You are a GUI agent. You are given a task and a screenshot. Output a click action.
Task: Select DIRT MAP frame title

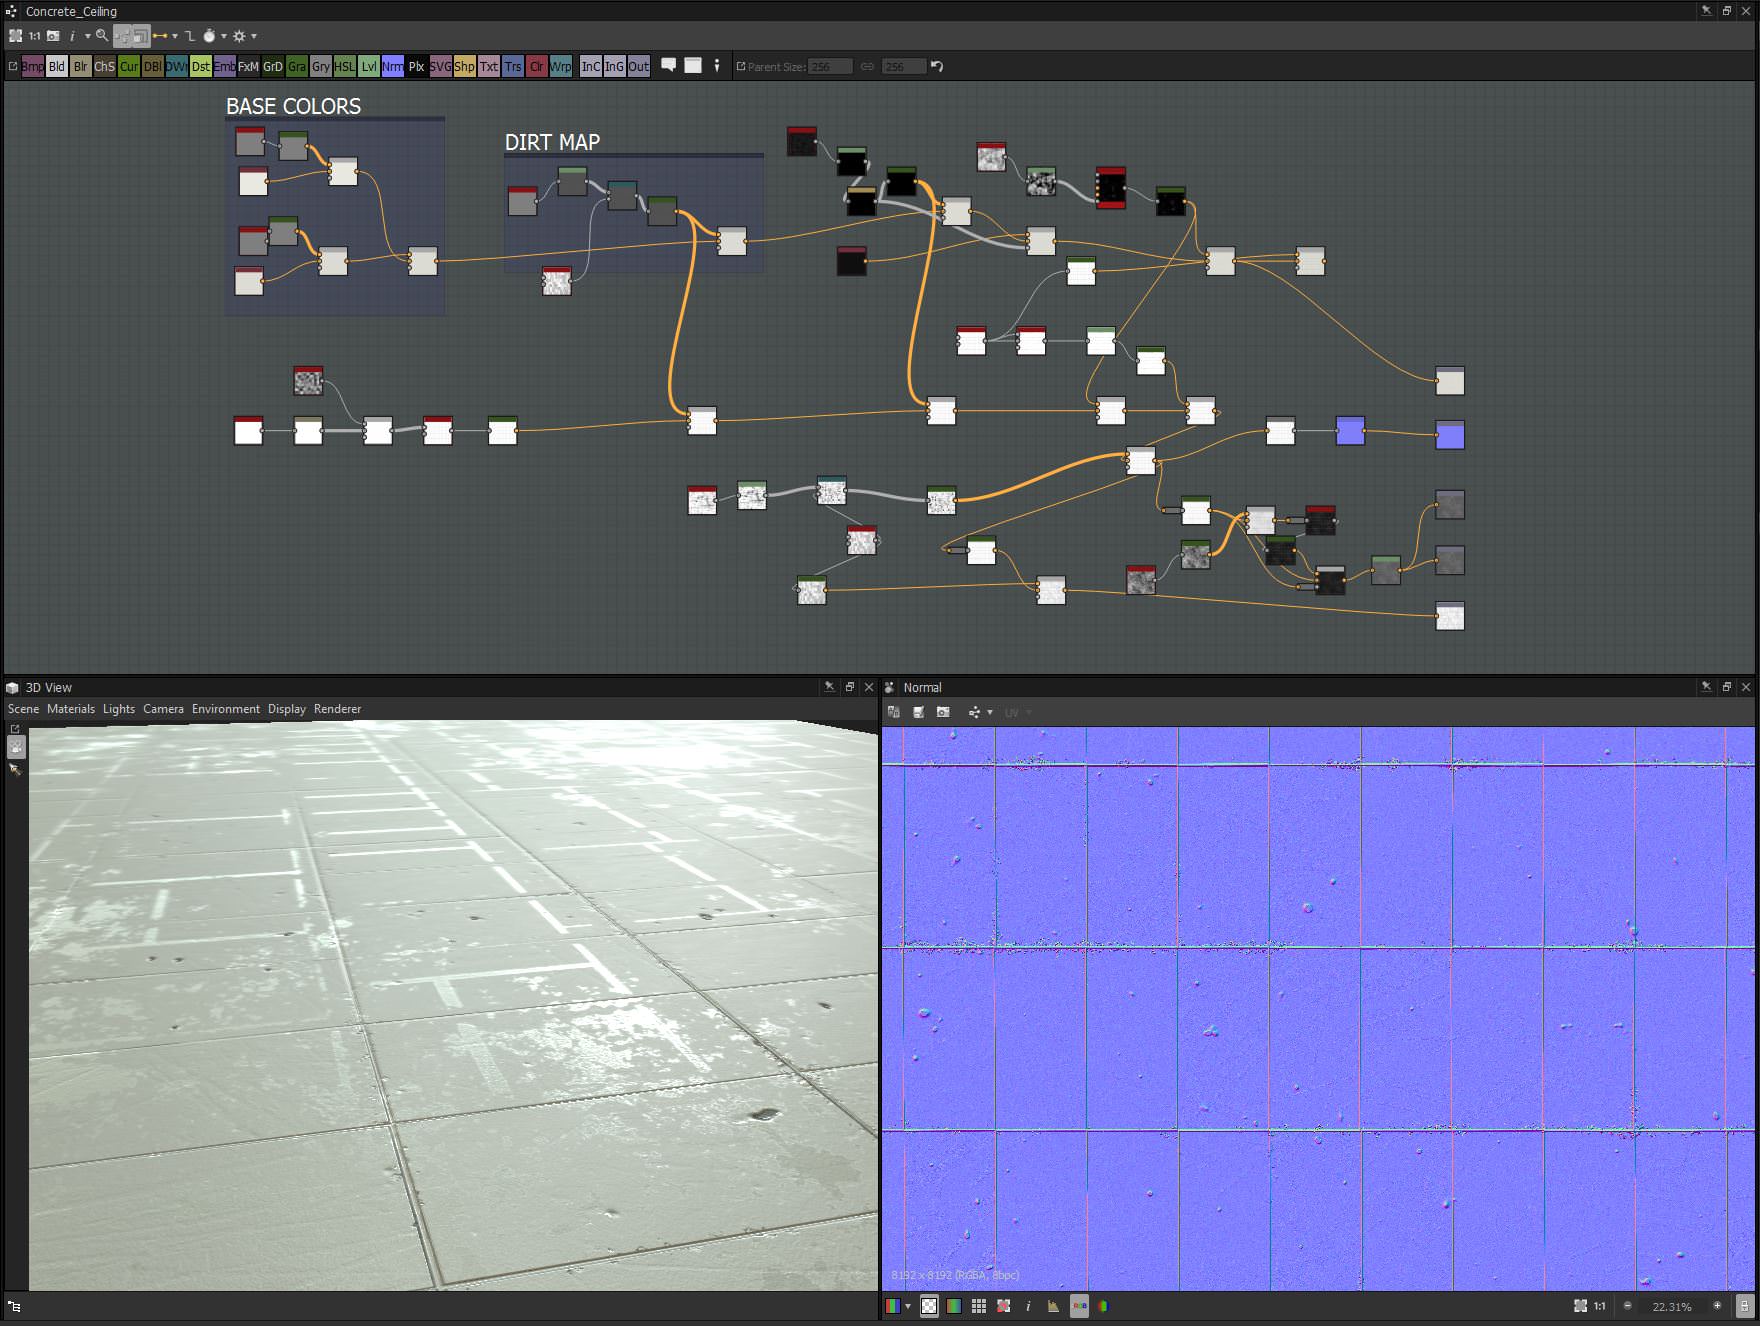point(552,142)
